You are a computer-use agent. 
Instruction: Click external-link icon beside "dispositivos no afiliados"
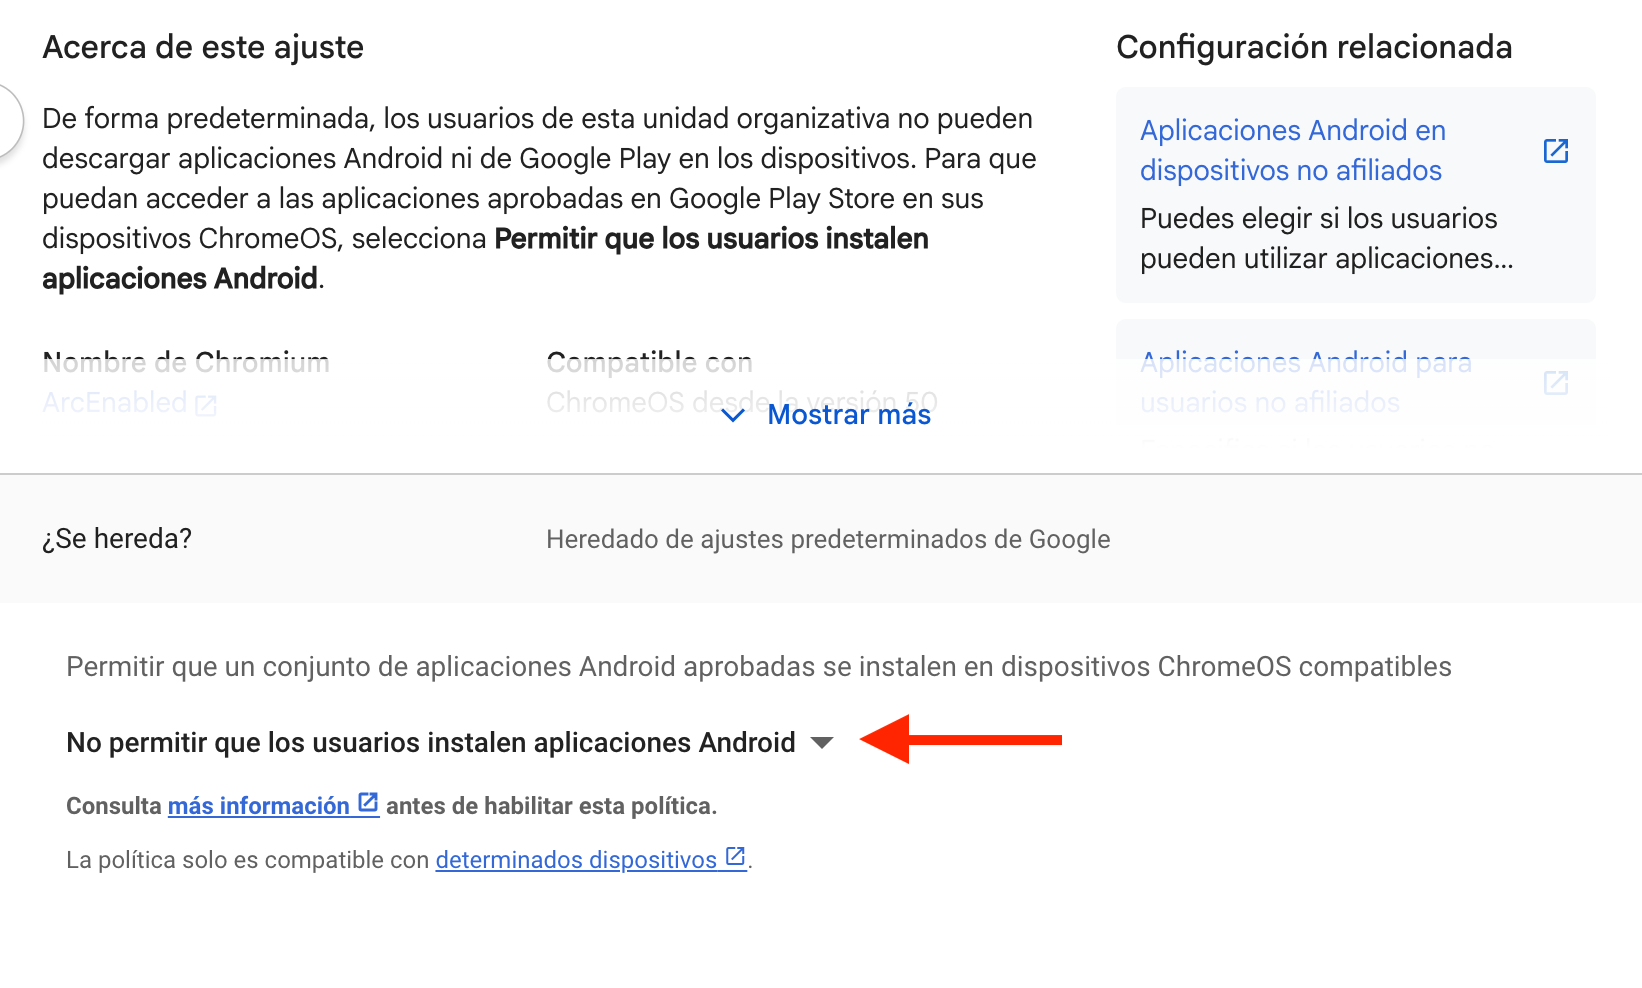(1555, 151)
